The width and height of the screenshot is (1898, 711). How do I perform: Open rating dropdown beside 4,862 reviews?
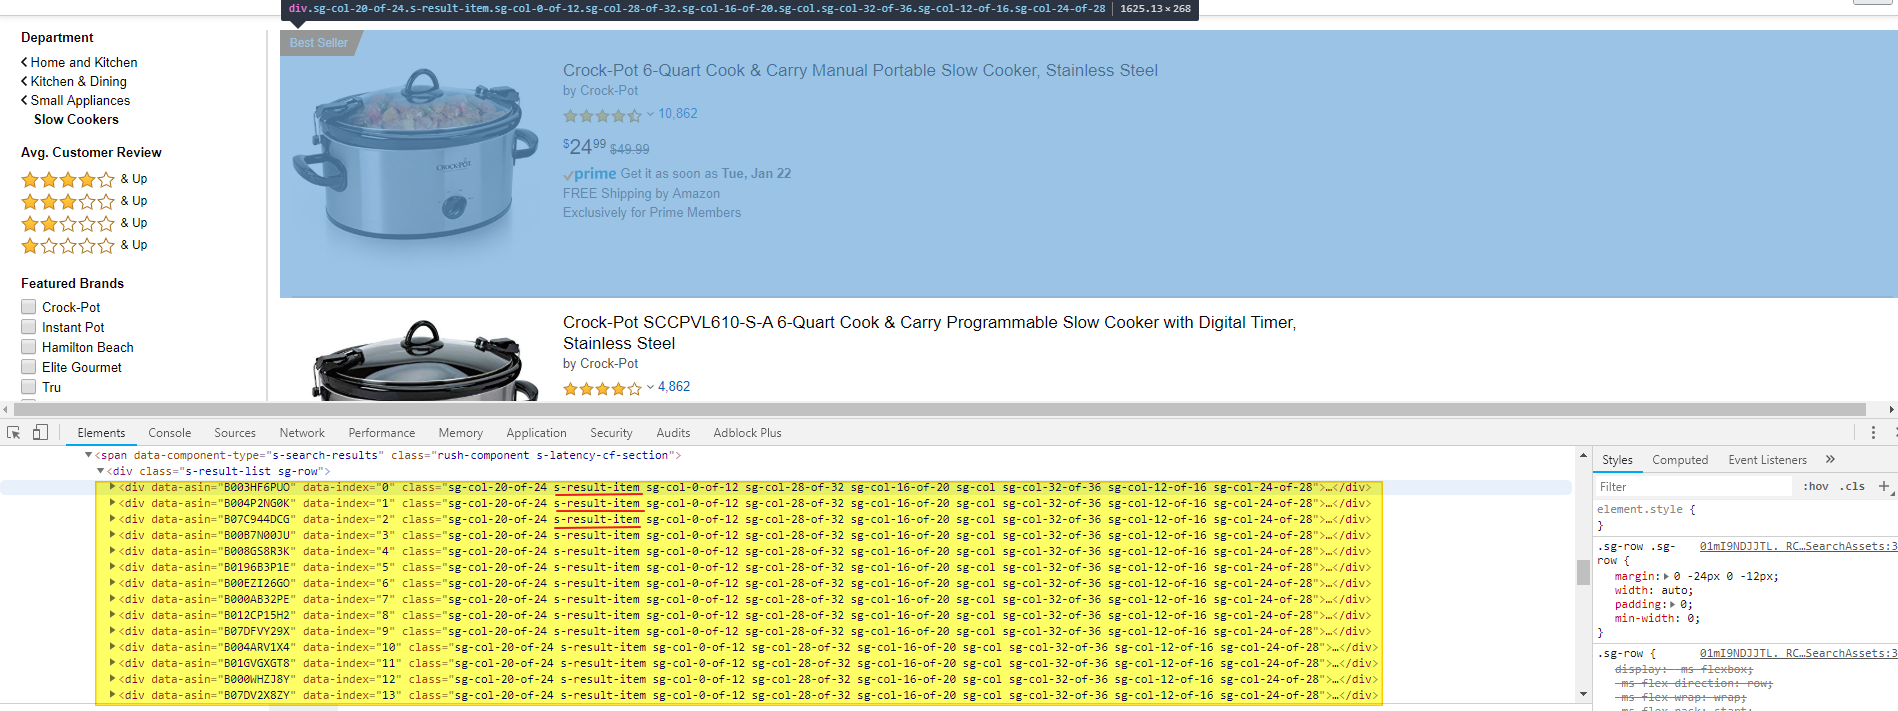[x=650, y=387]
